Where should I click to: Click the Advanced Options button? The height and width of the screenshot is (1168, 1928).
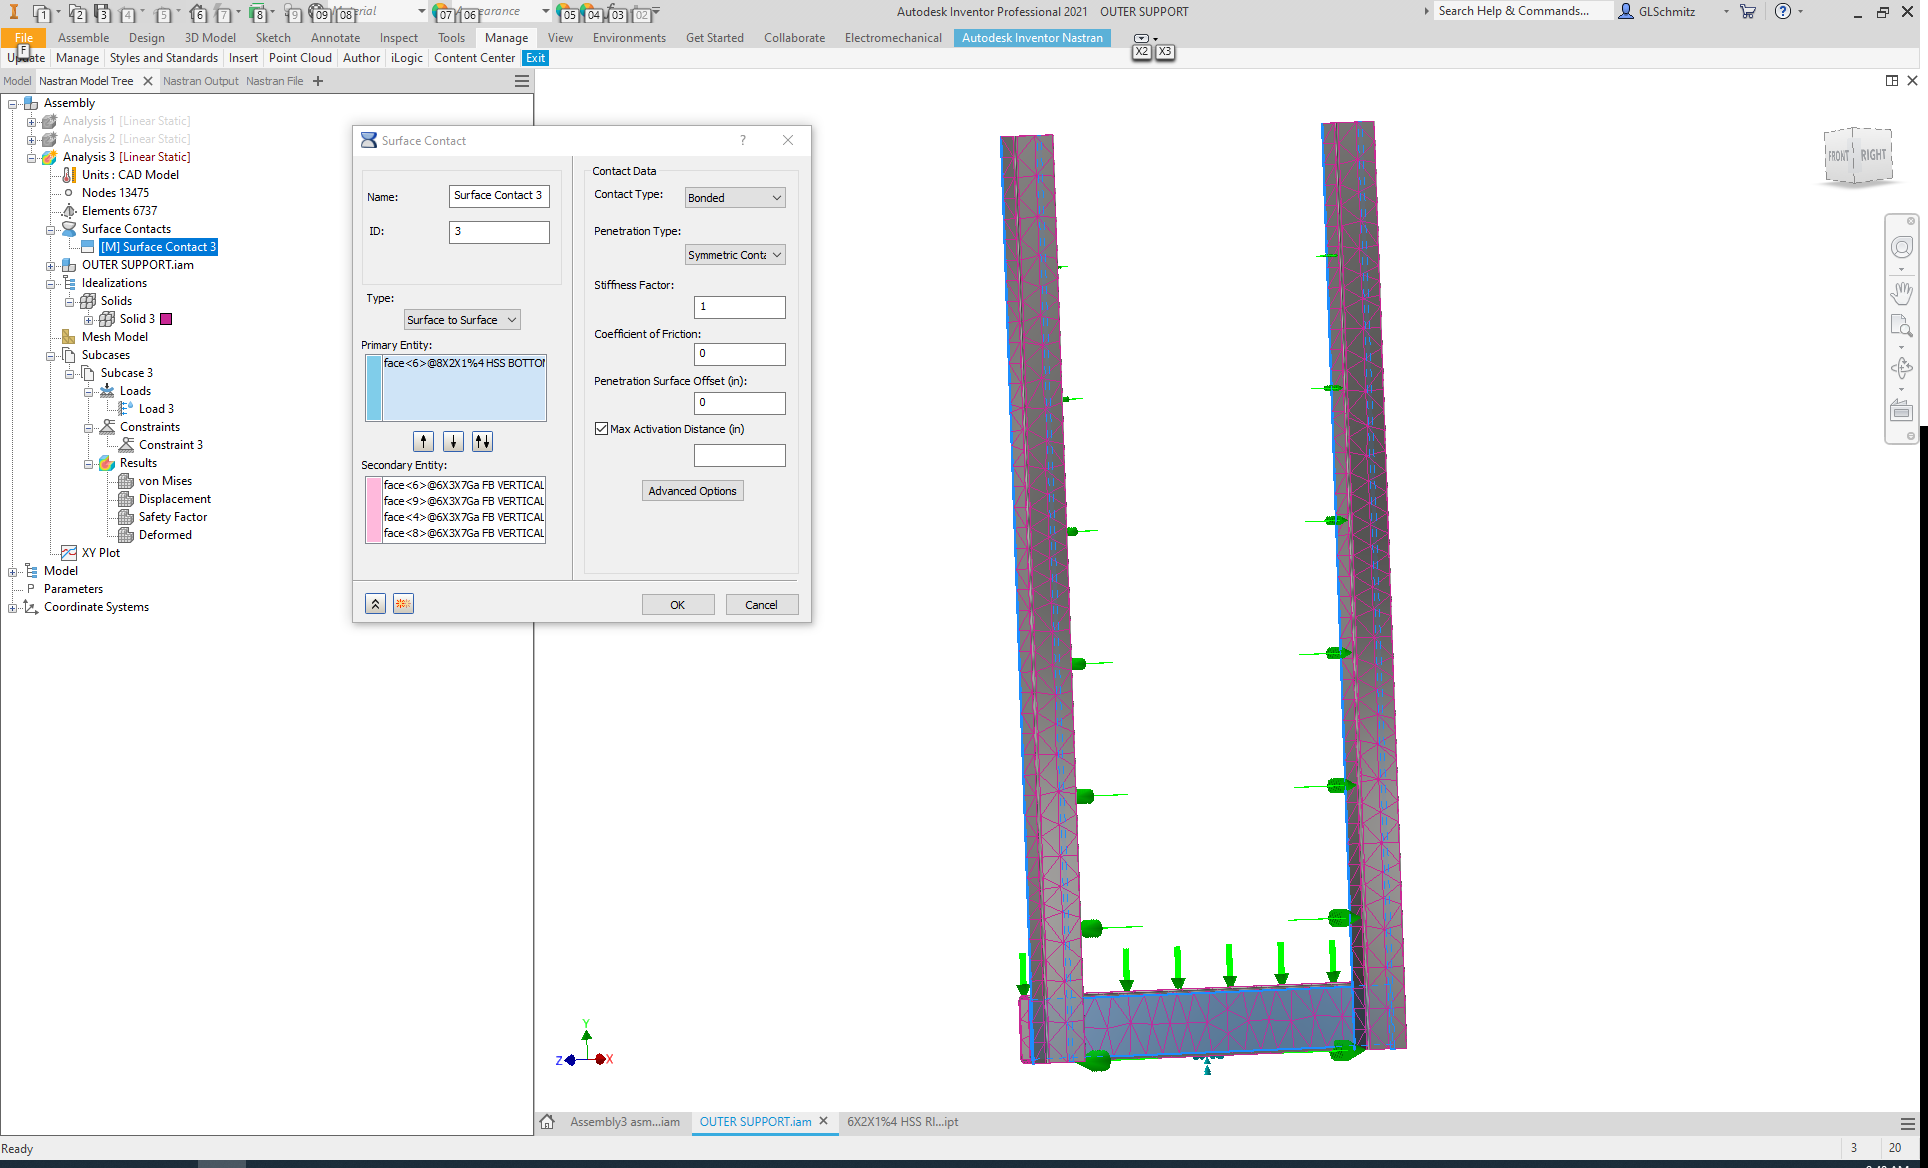point(692,491)
